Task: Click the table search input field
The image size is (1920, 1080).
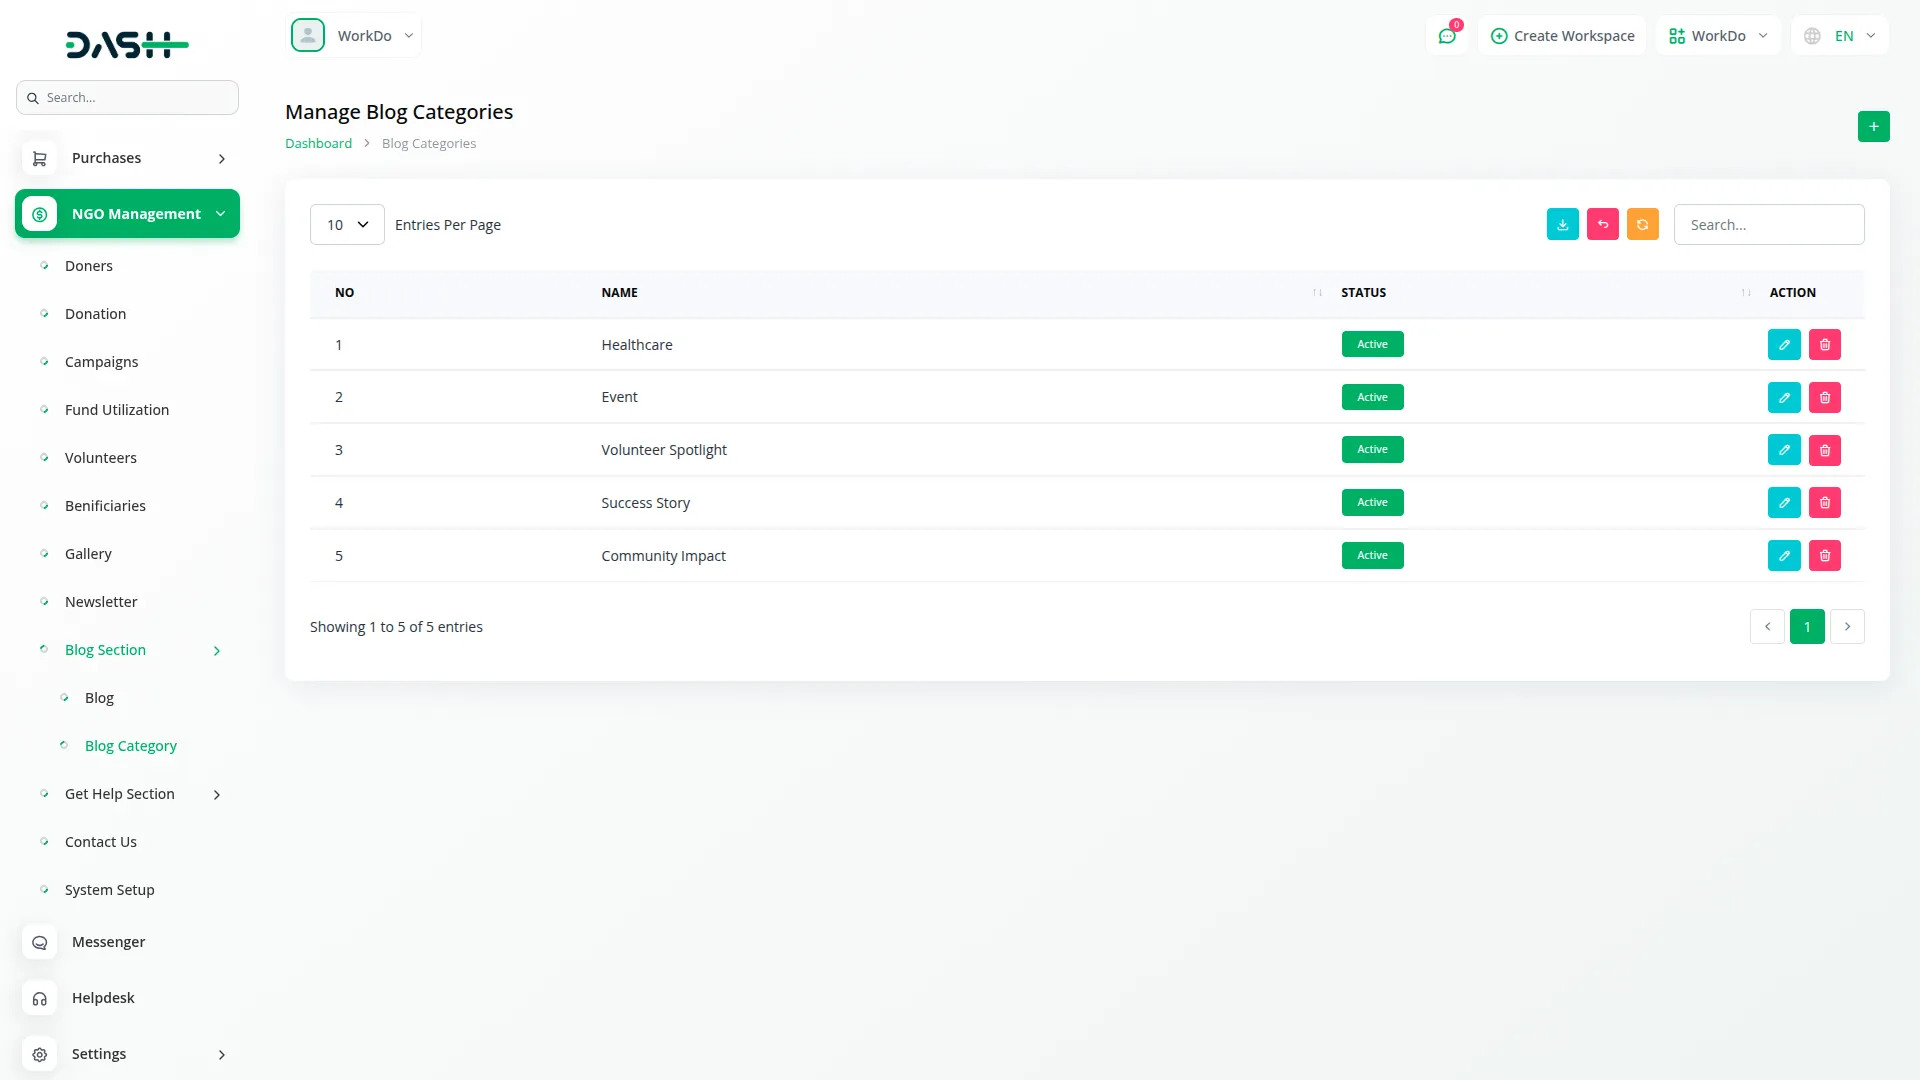Action: (1768, 225)
